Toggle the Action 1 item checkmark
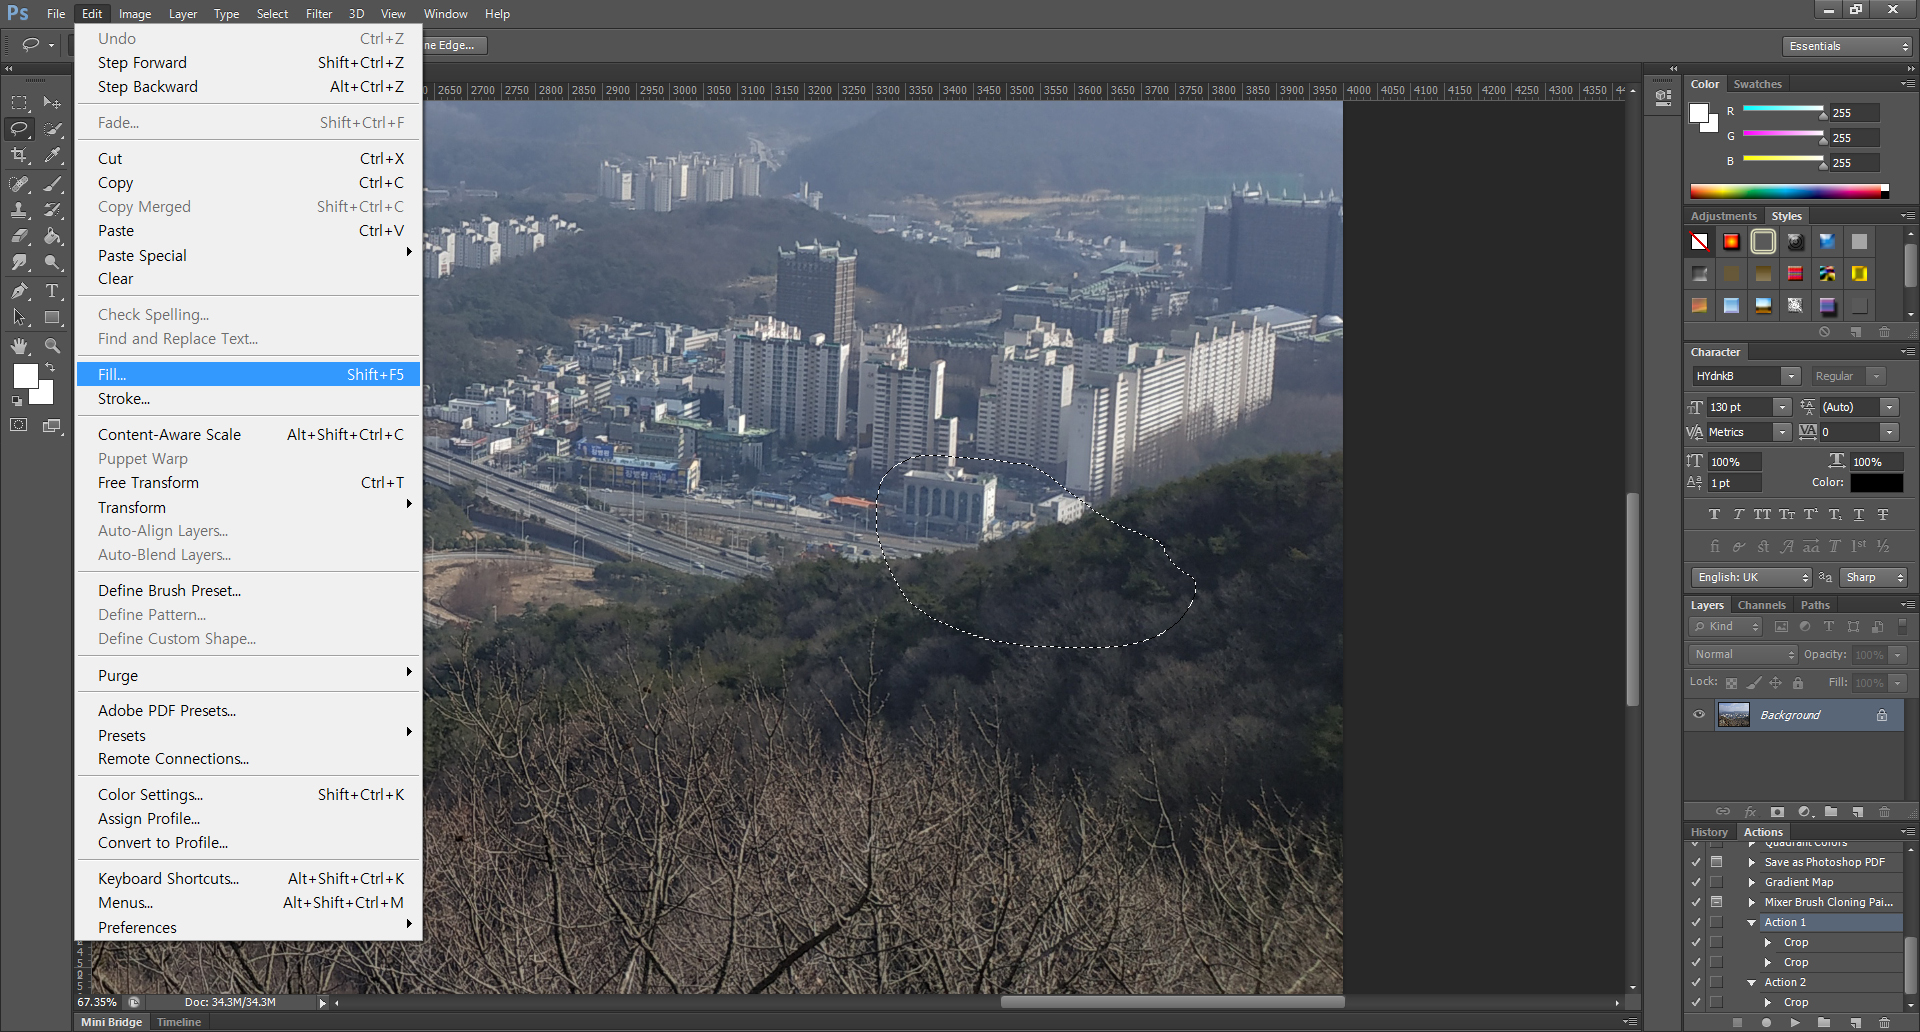The image size is (1920, 1032). click(1696, 922)
